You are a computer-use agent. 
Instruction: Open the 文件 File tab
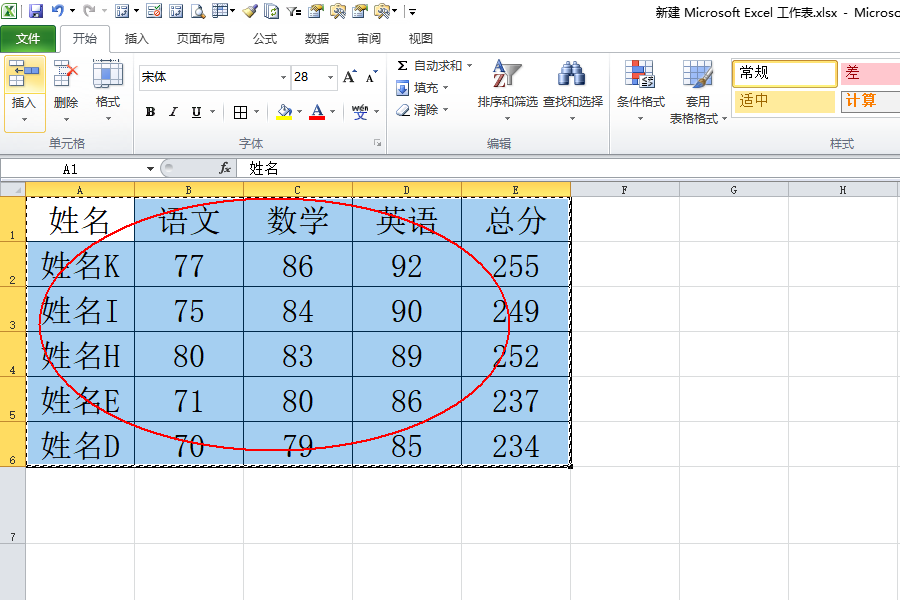click(28, 38)
